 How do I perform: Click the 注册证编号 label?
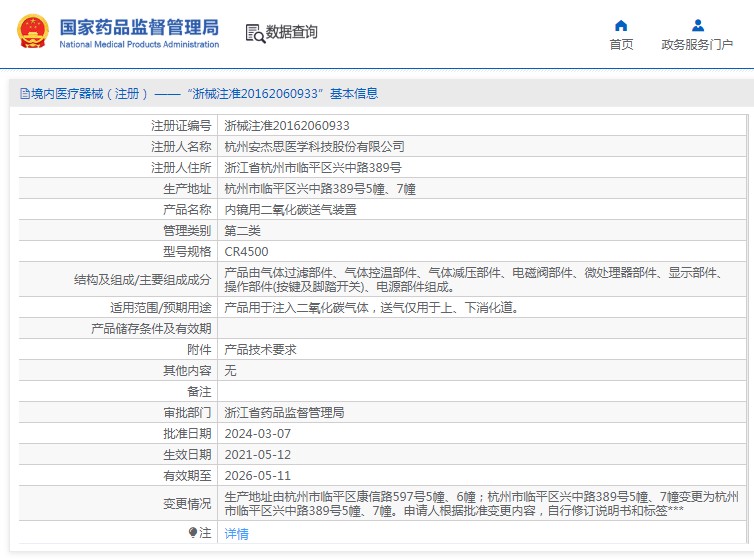coord(181,126)
